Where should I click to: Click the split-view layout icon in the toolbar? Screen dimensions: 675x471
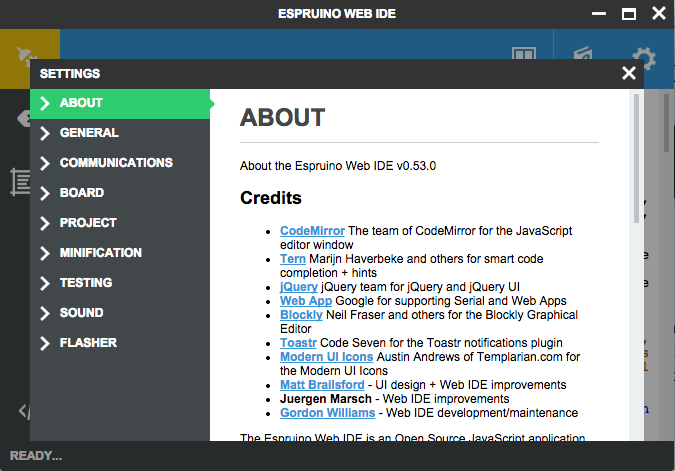[x=523, y=53]
